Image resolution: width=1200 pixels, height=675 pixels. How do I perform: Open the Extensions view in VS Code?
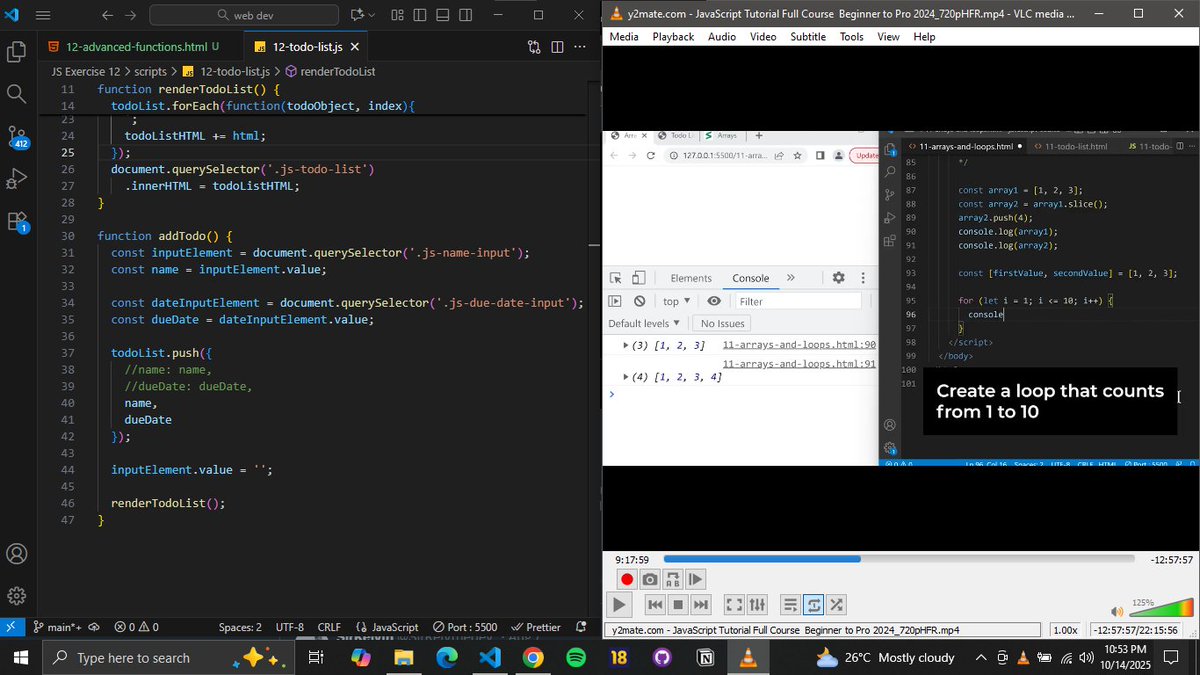coord(17,222)
